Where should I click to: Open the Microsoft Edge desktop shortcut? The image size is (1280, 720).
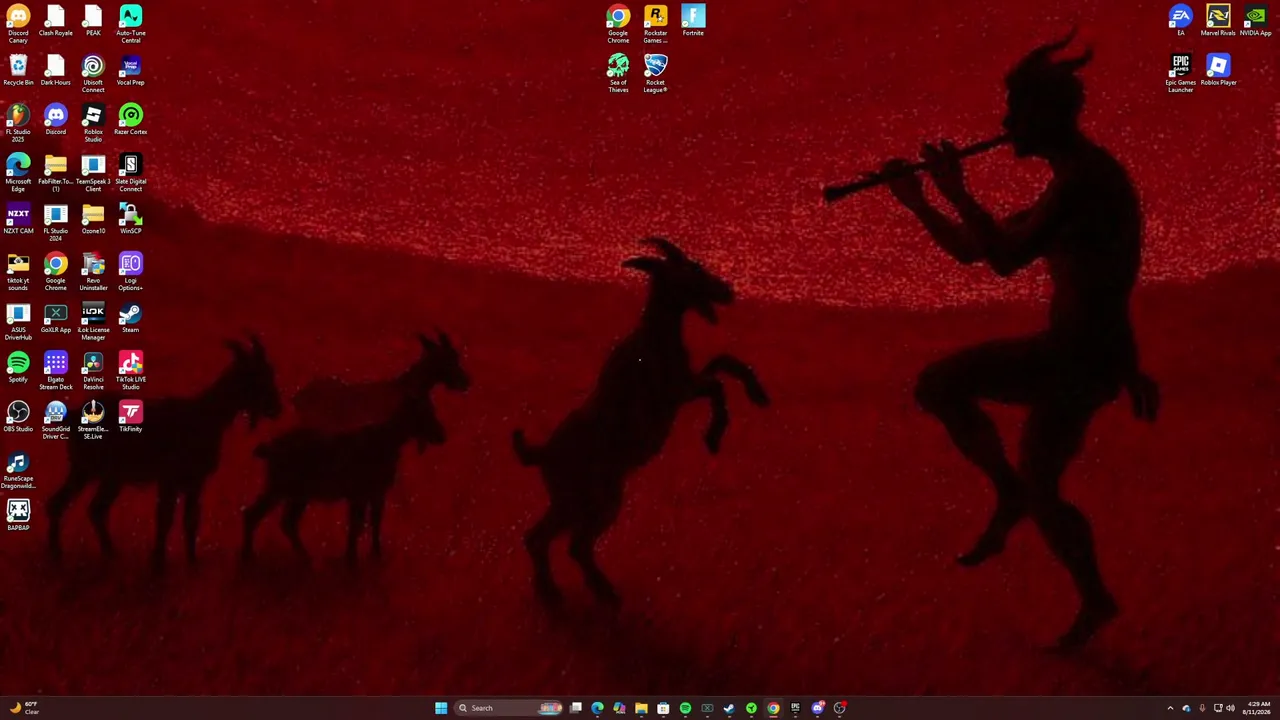18,173
